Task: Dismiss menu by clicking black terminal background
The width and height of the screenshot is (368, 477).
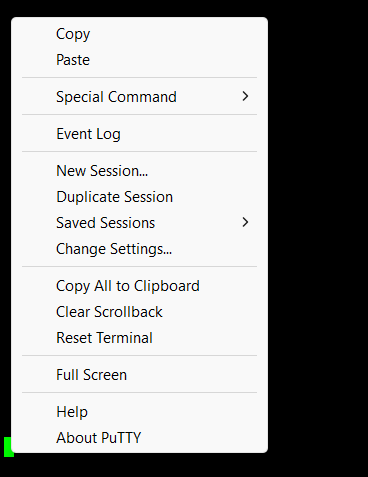Action: (317, 233)
